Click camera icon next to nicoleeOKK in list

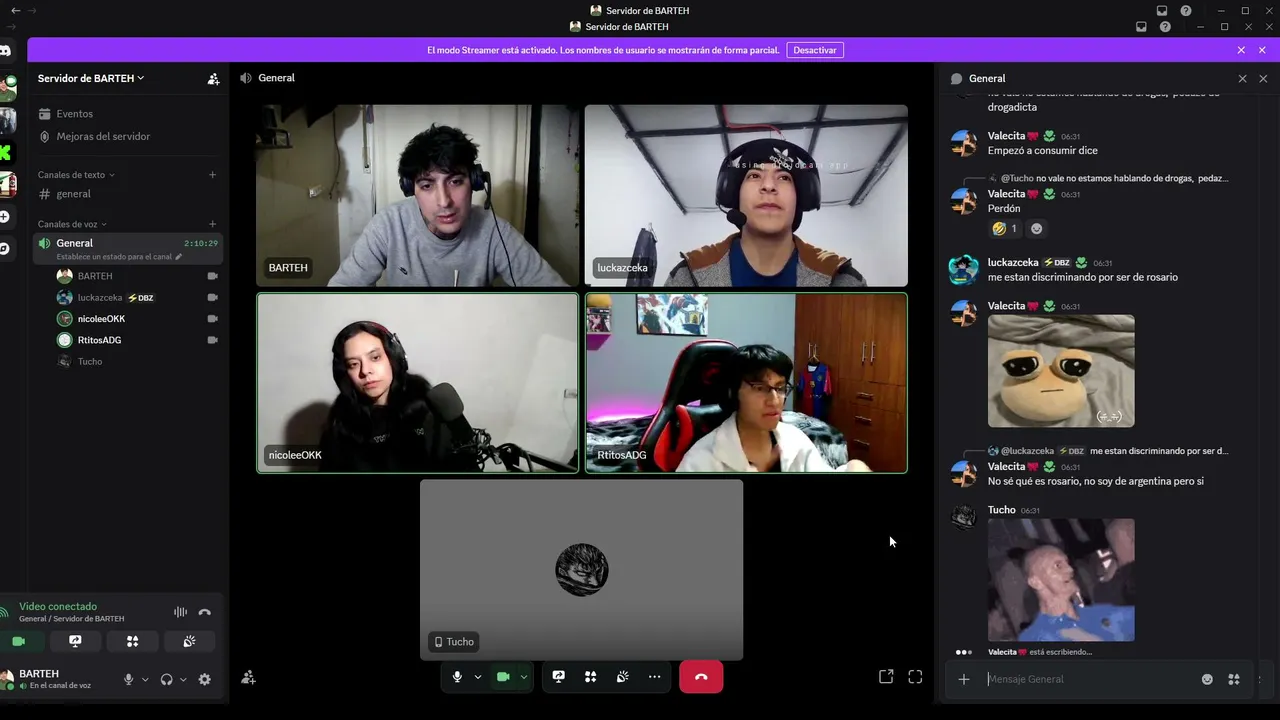tap(212, 319)
